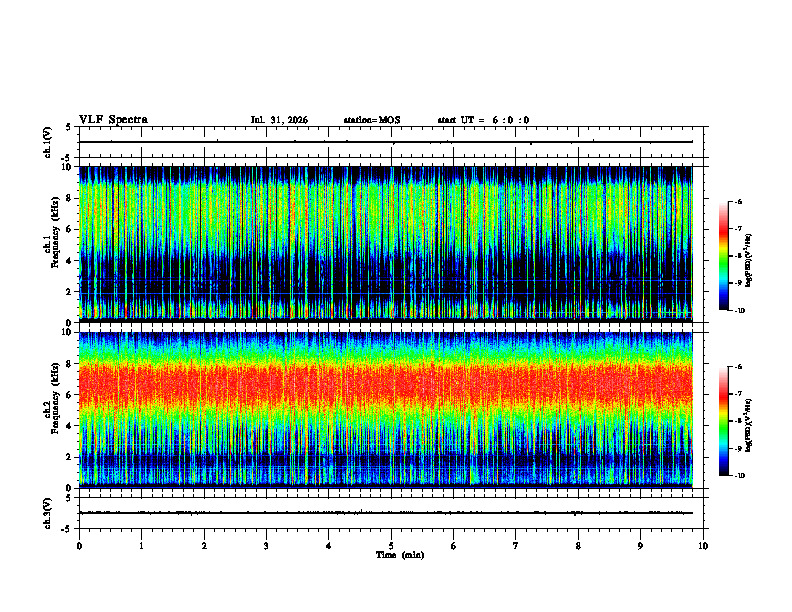This screenshot has height=612, width=792.
Task: Click the ch.2 spectrogram color scale bar
Action: coord(724,421)
